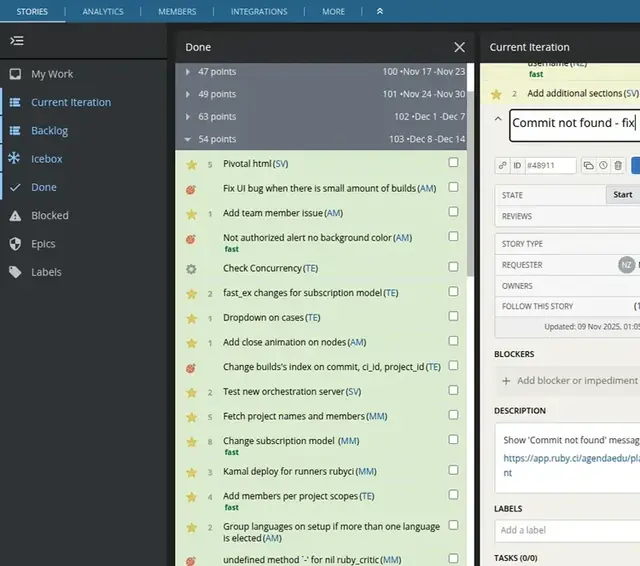Collapse the 'Commit not found' story details
Screen dimensions: 640x566
click(x=498, y=119)
